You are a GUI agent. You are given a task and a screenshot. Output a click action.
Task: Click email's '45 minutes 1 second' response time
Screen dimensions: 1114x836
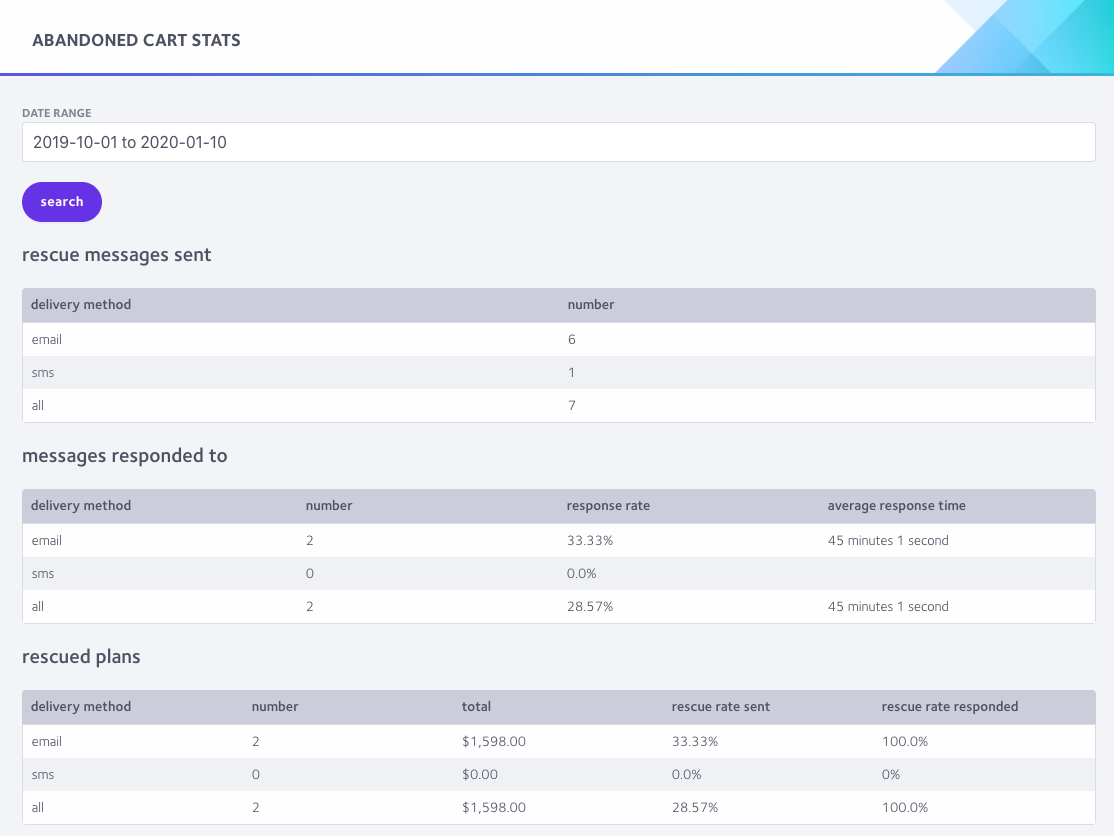click(x=888, y=541)
